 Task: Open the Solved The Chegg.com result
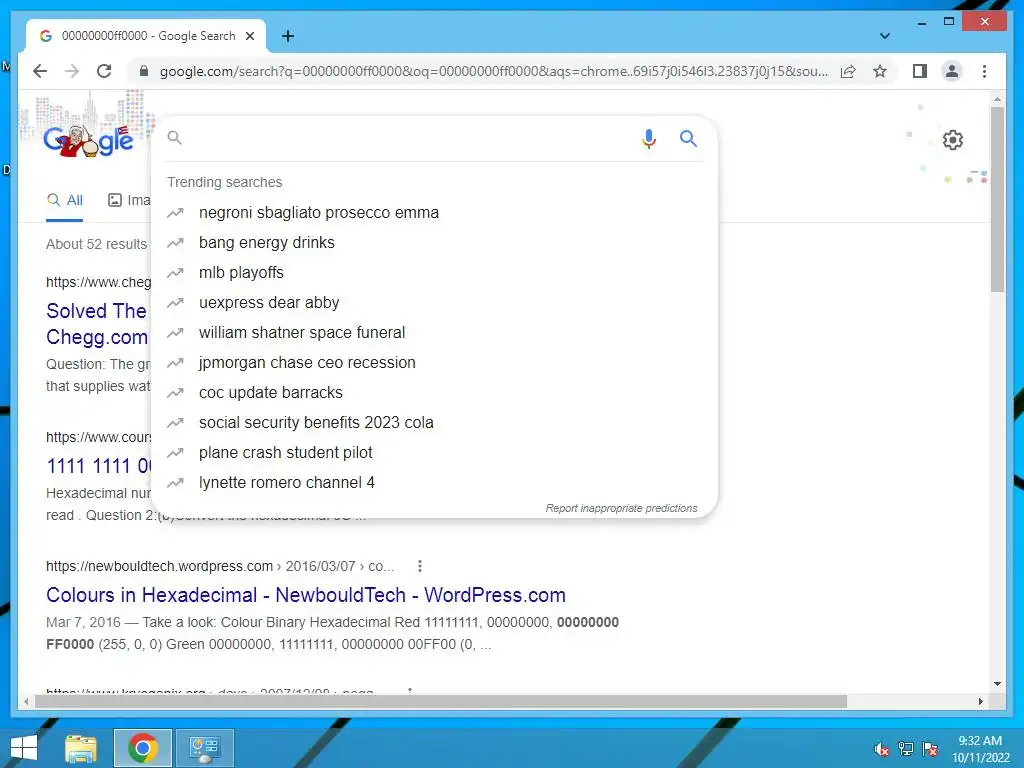point(97,324)
